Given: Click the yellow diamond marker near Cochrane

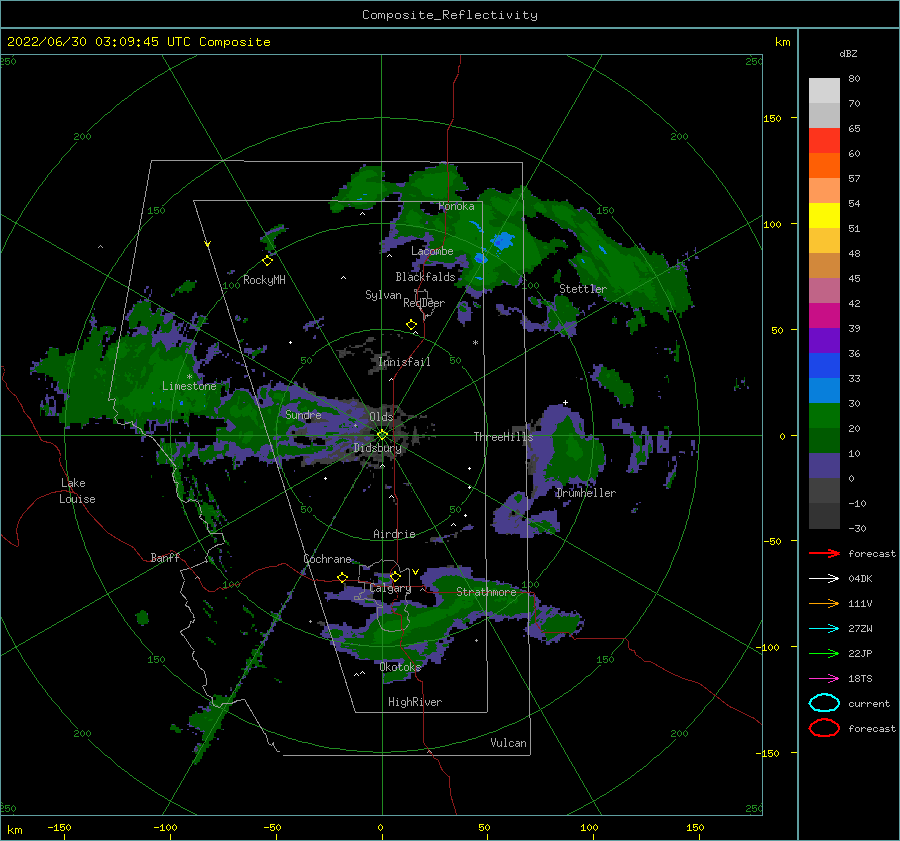Looking at the screenshot, I should coord(343,577).
